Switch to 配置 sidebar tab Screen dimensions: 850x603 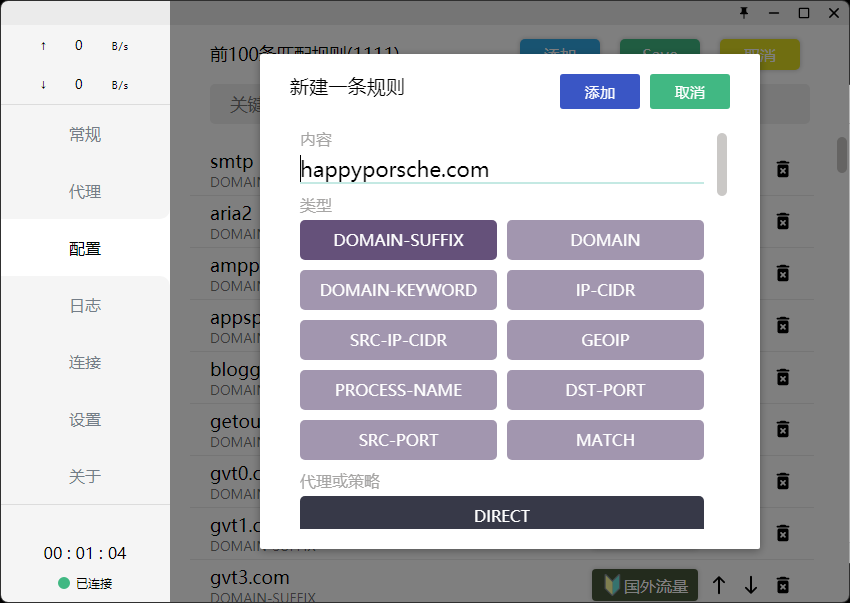pos(85,248)
